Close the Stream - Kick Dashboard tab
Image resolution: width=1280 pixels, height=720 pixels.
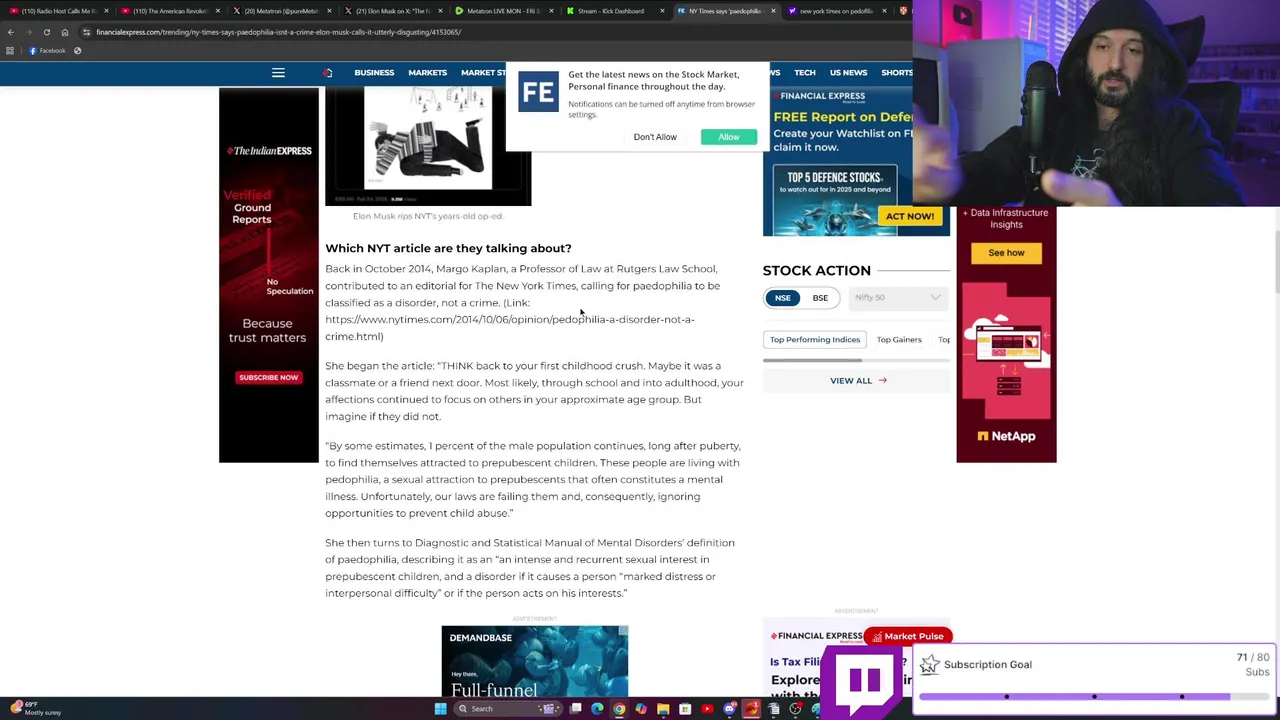click(x=662, y=11)
